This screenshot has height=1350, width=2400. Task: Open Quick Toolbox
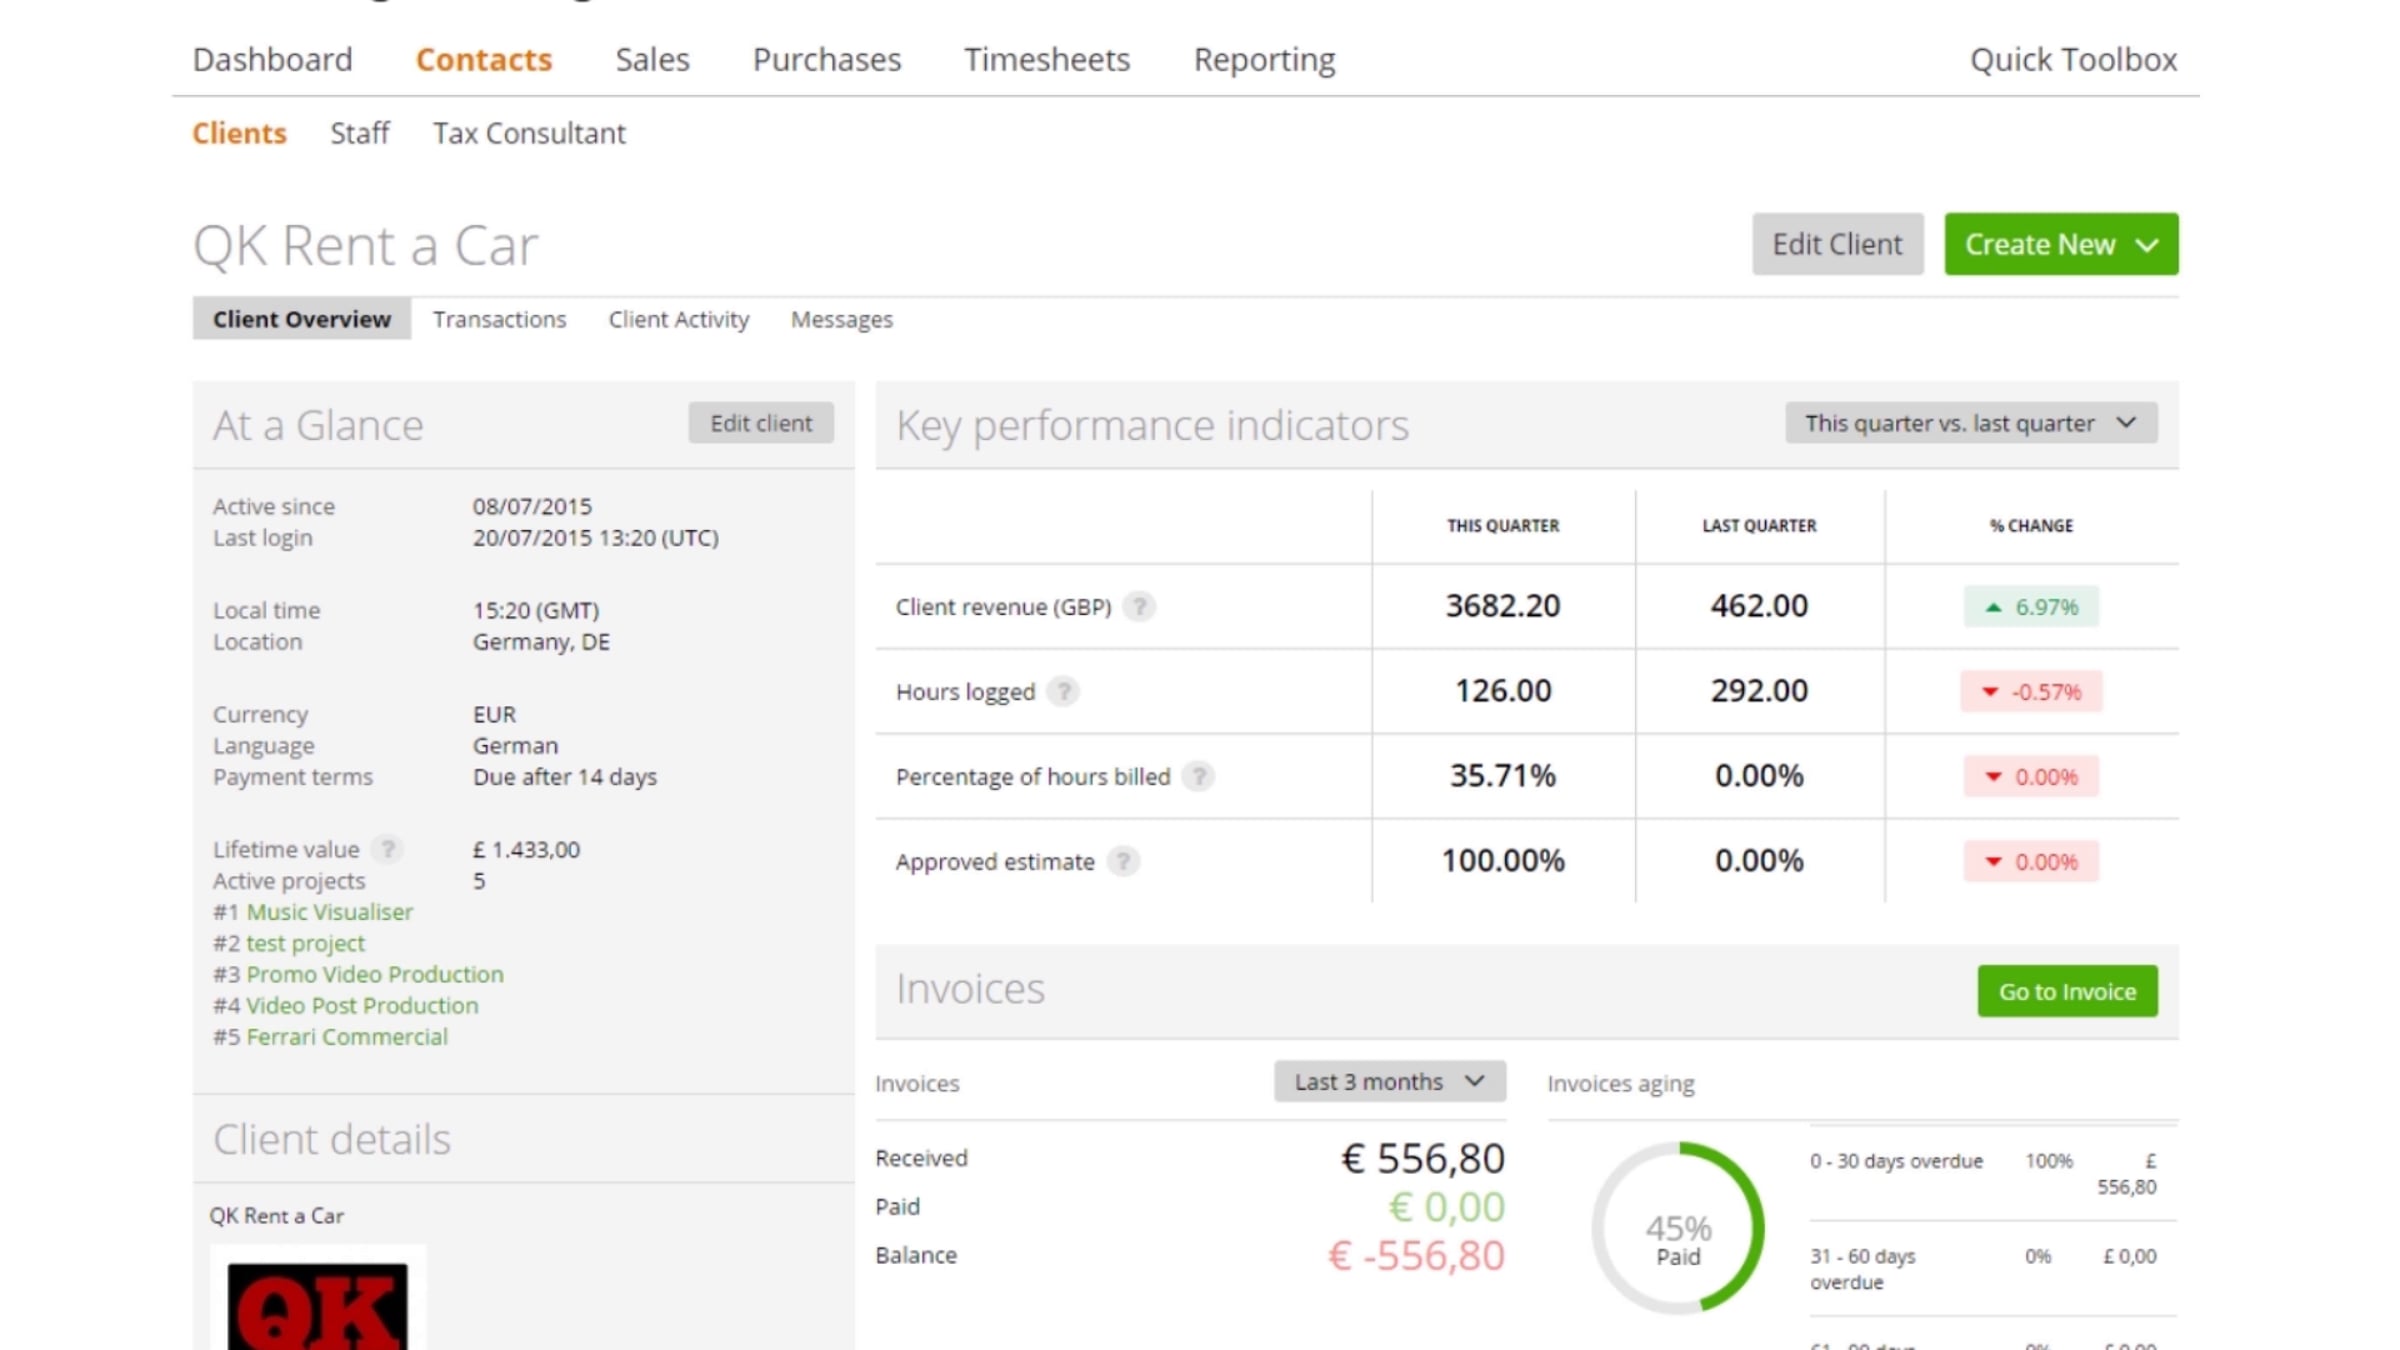coord(2072,59)
